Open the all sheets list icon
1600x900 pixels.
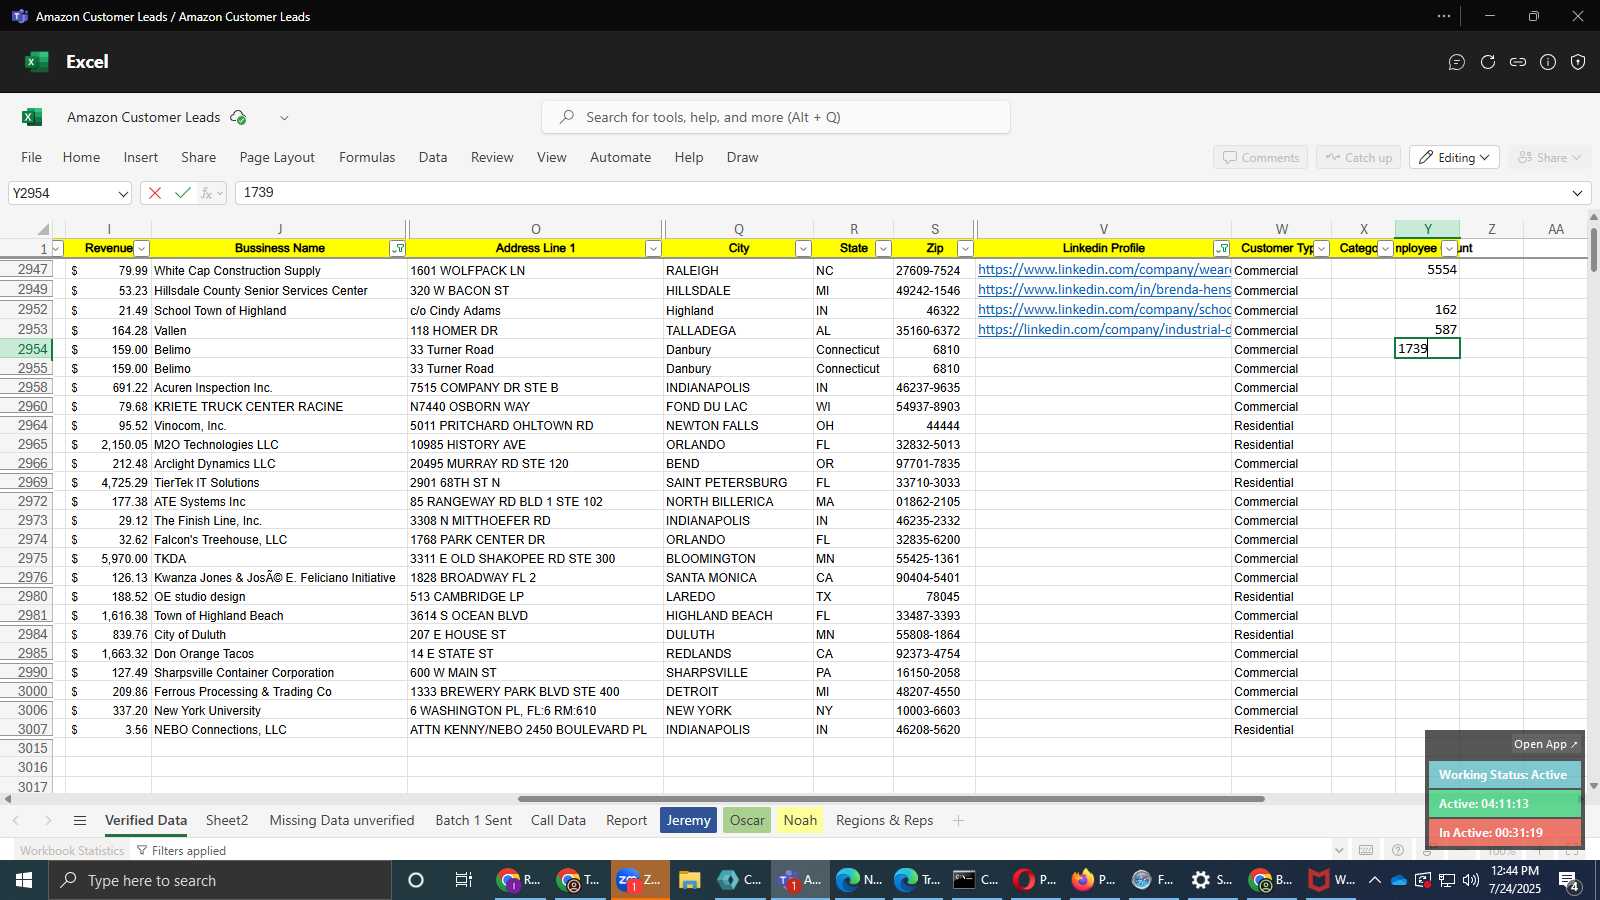click(x=80, y=821)
